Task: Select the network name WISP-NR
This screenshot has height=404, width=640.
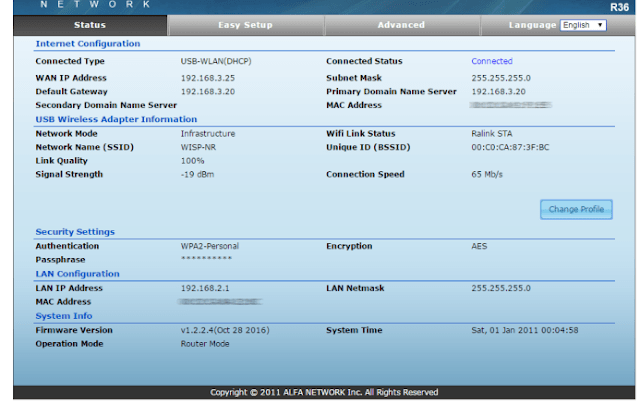Action: point(199,147)
